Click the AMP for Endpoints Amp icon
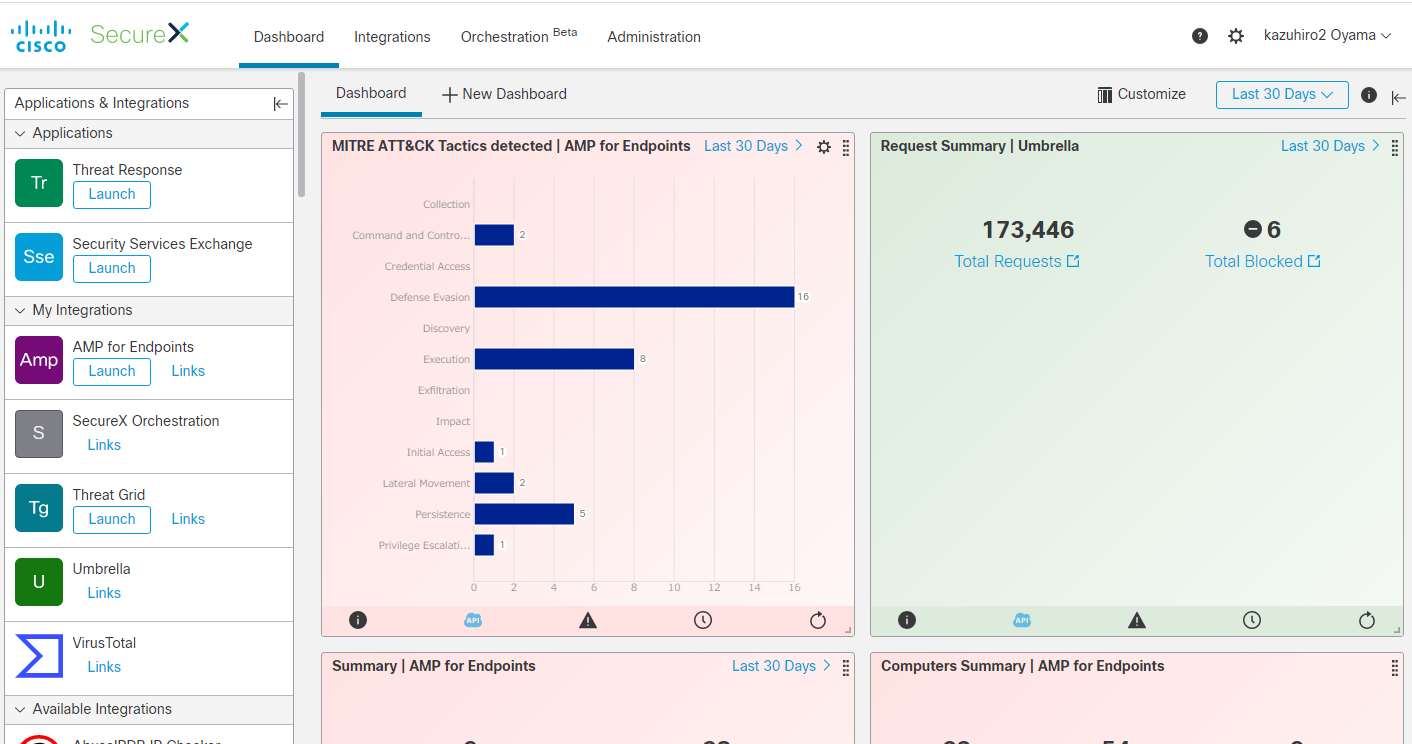The width and height of the screenshot is (1412, 744). tap(39, 360)
